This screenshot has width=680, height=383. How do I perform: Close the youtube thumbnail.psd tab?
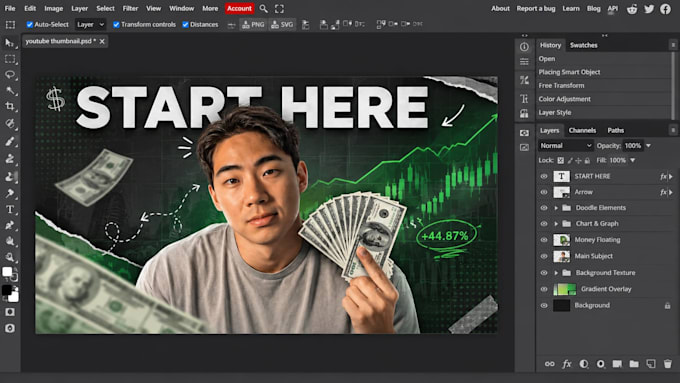102,41
